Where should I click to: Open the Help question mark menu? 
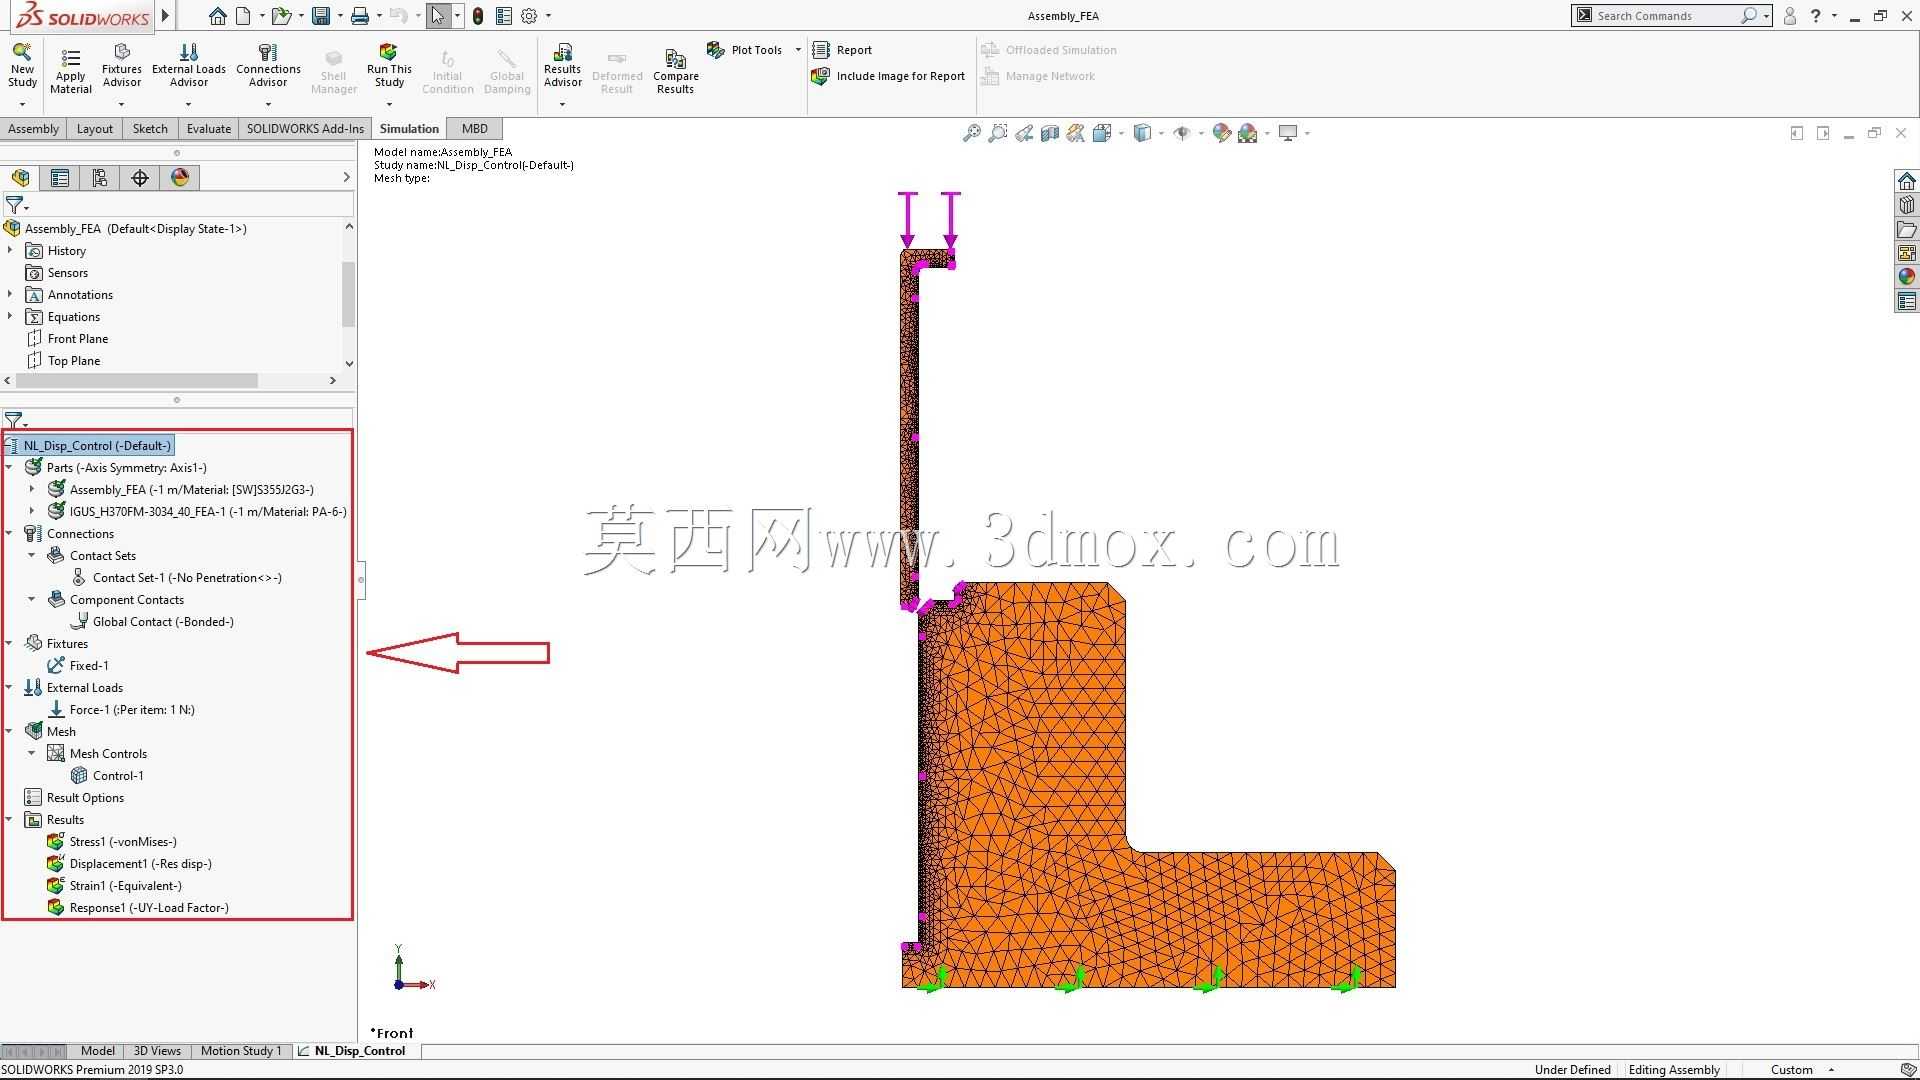tap(1815, 16)
